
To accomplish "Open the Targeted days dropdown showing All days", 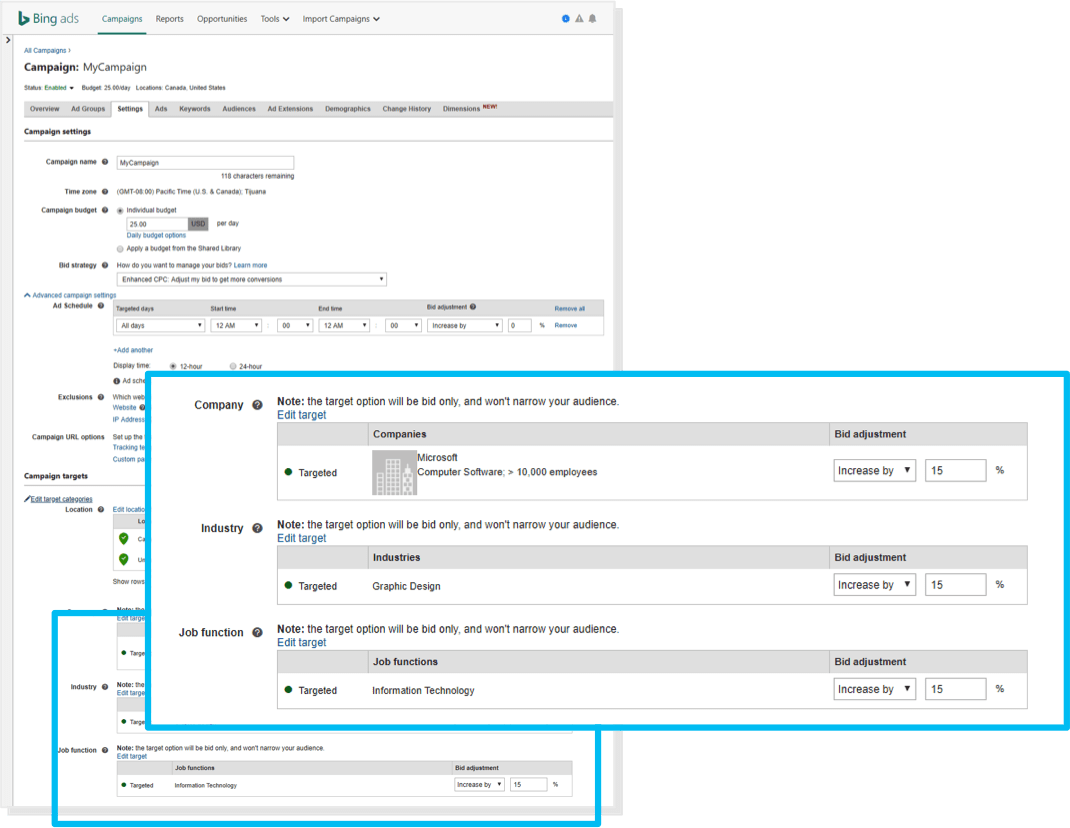I will (159, 325).
